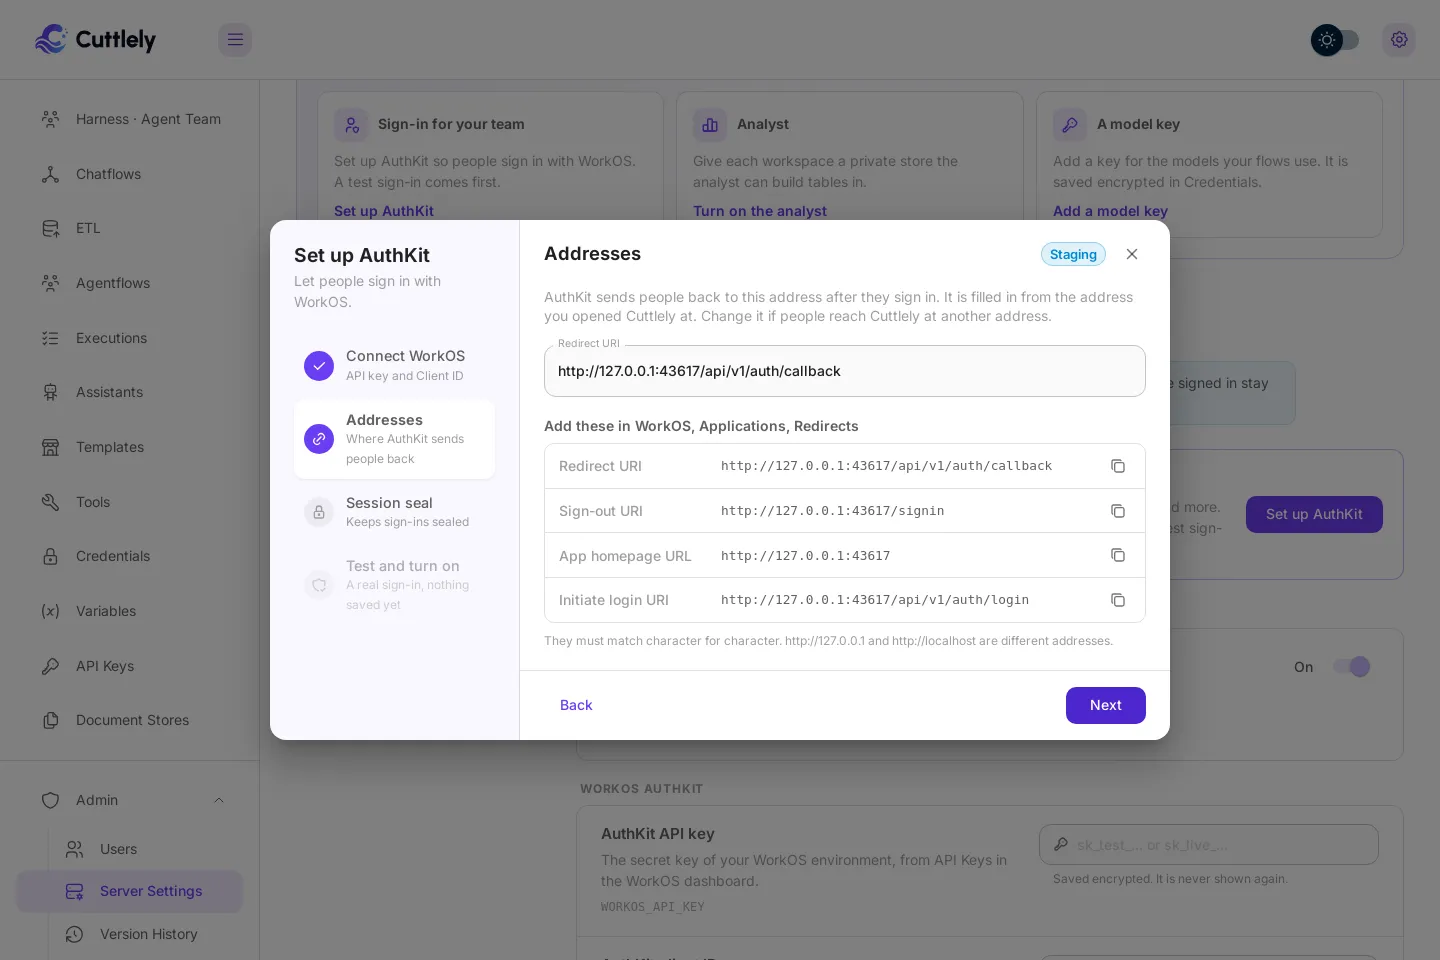This screenshot has height=960, width=1440.
Task: Open the settings gear in header
Action: [1399, 40]
